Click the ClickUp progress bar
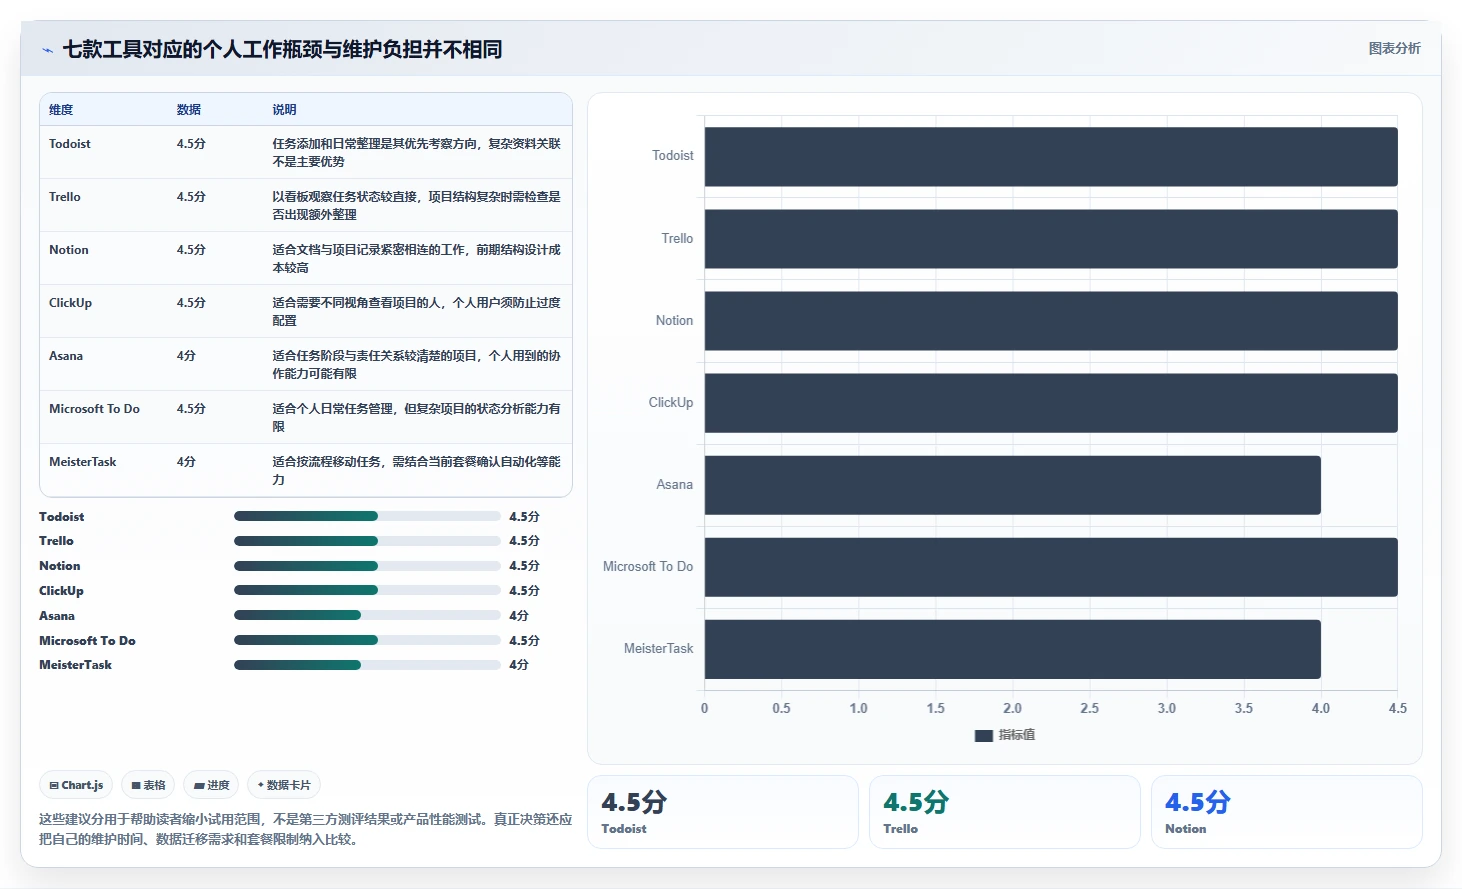Viewport: 1462px width, 889px height. click(367, 590)
